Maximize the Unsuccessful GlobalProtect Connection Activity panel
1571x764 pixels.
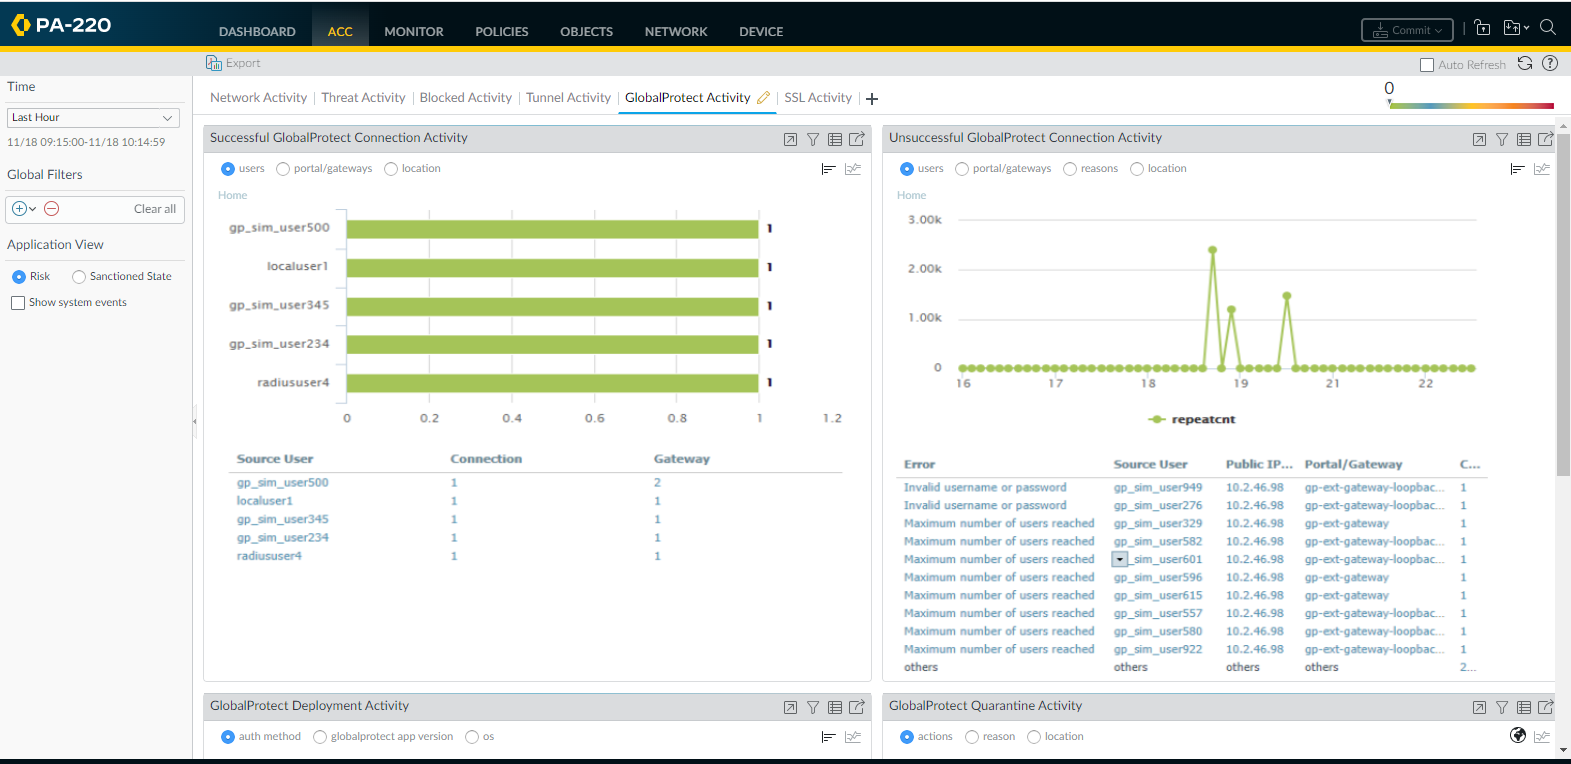1479,140
